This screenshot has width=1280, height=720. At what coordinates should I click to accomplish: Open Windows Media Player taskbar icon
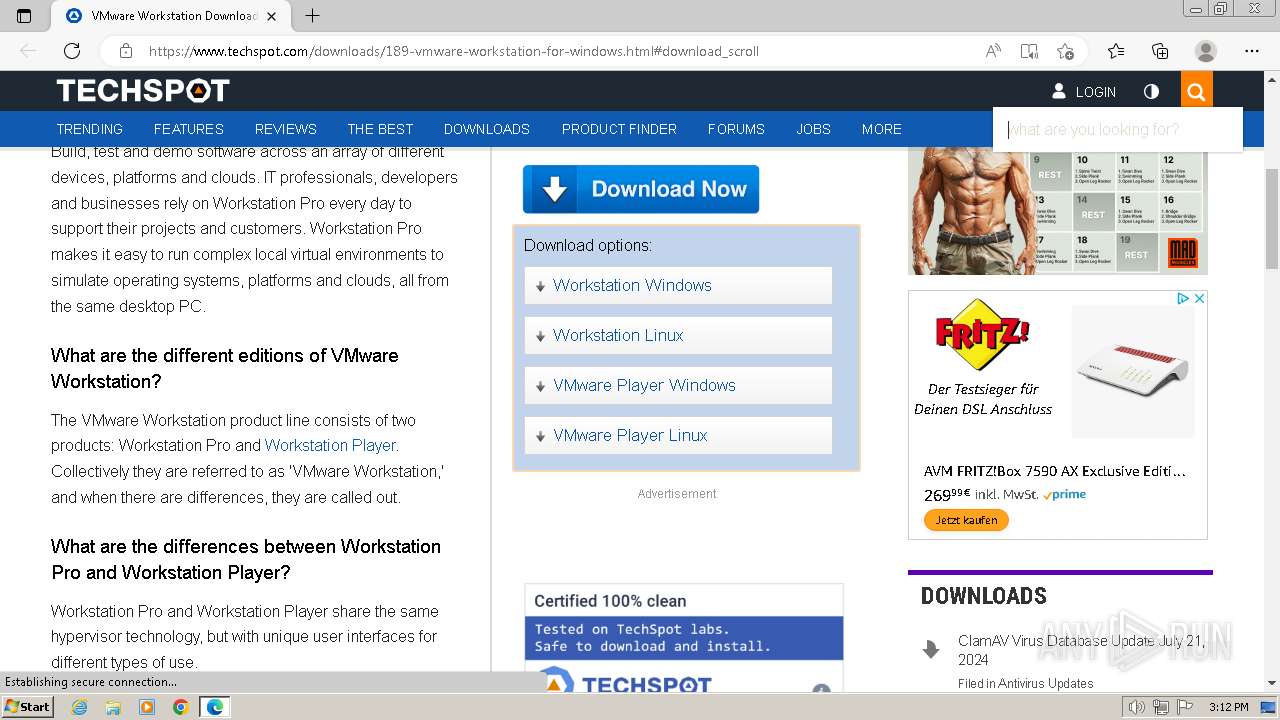pyautogui.click(x=147, y=707)
